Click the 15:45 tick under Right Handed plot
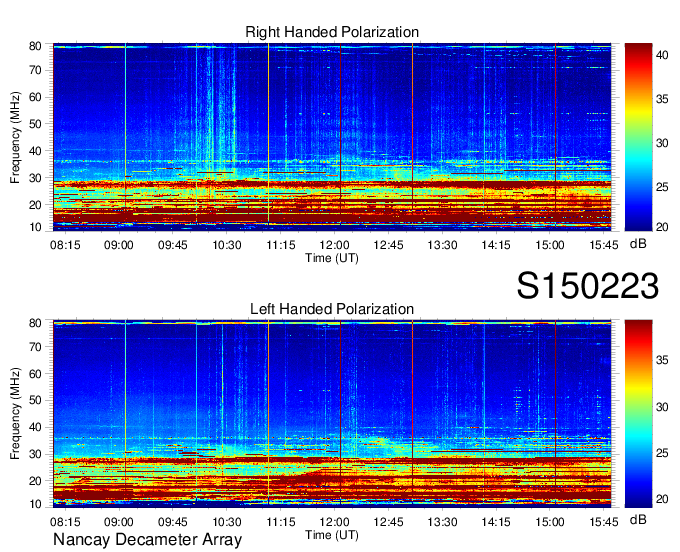The width and height of the screenshot is (680, 552). [604, 245]
